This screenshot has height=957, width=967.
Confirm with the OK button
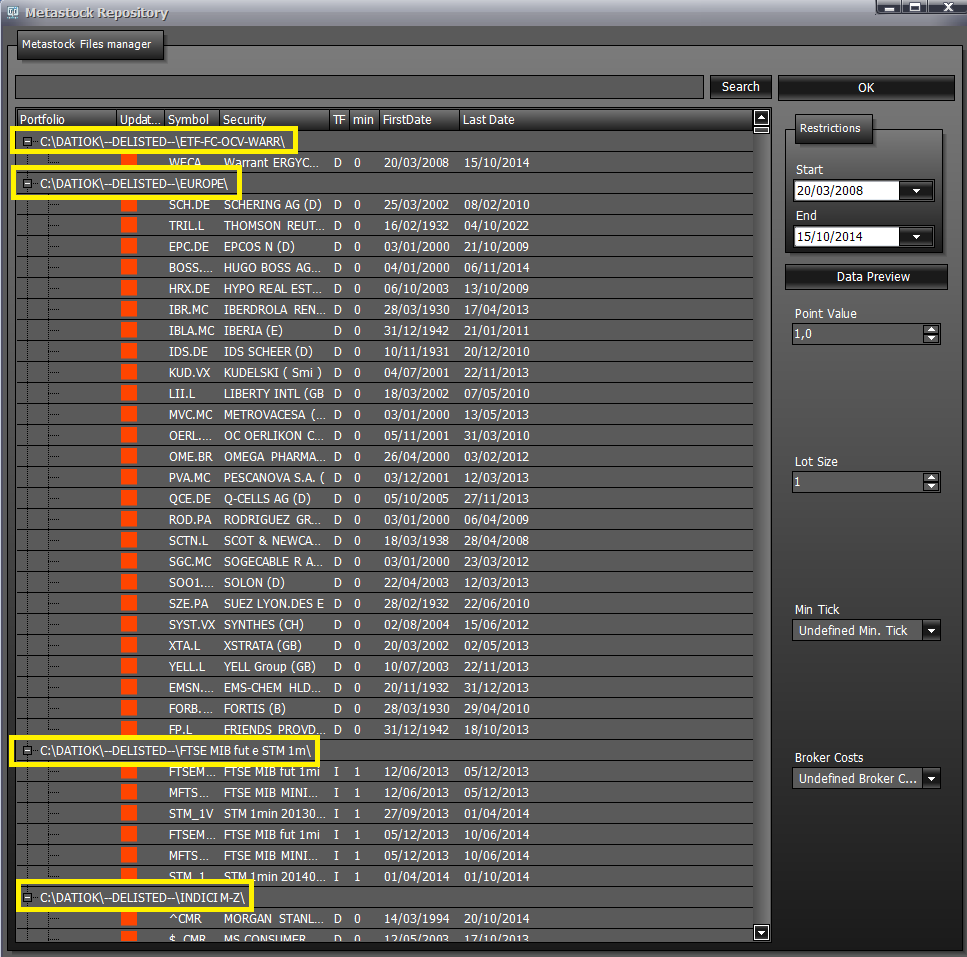pyautogui.click(x=866, y=88)
